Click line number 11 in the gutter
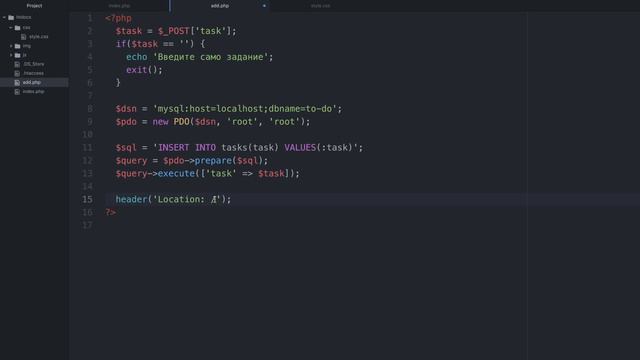The width and height of the screenshot is (640, 360). point(87,148)
